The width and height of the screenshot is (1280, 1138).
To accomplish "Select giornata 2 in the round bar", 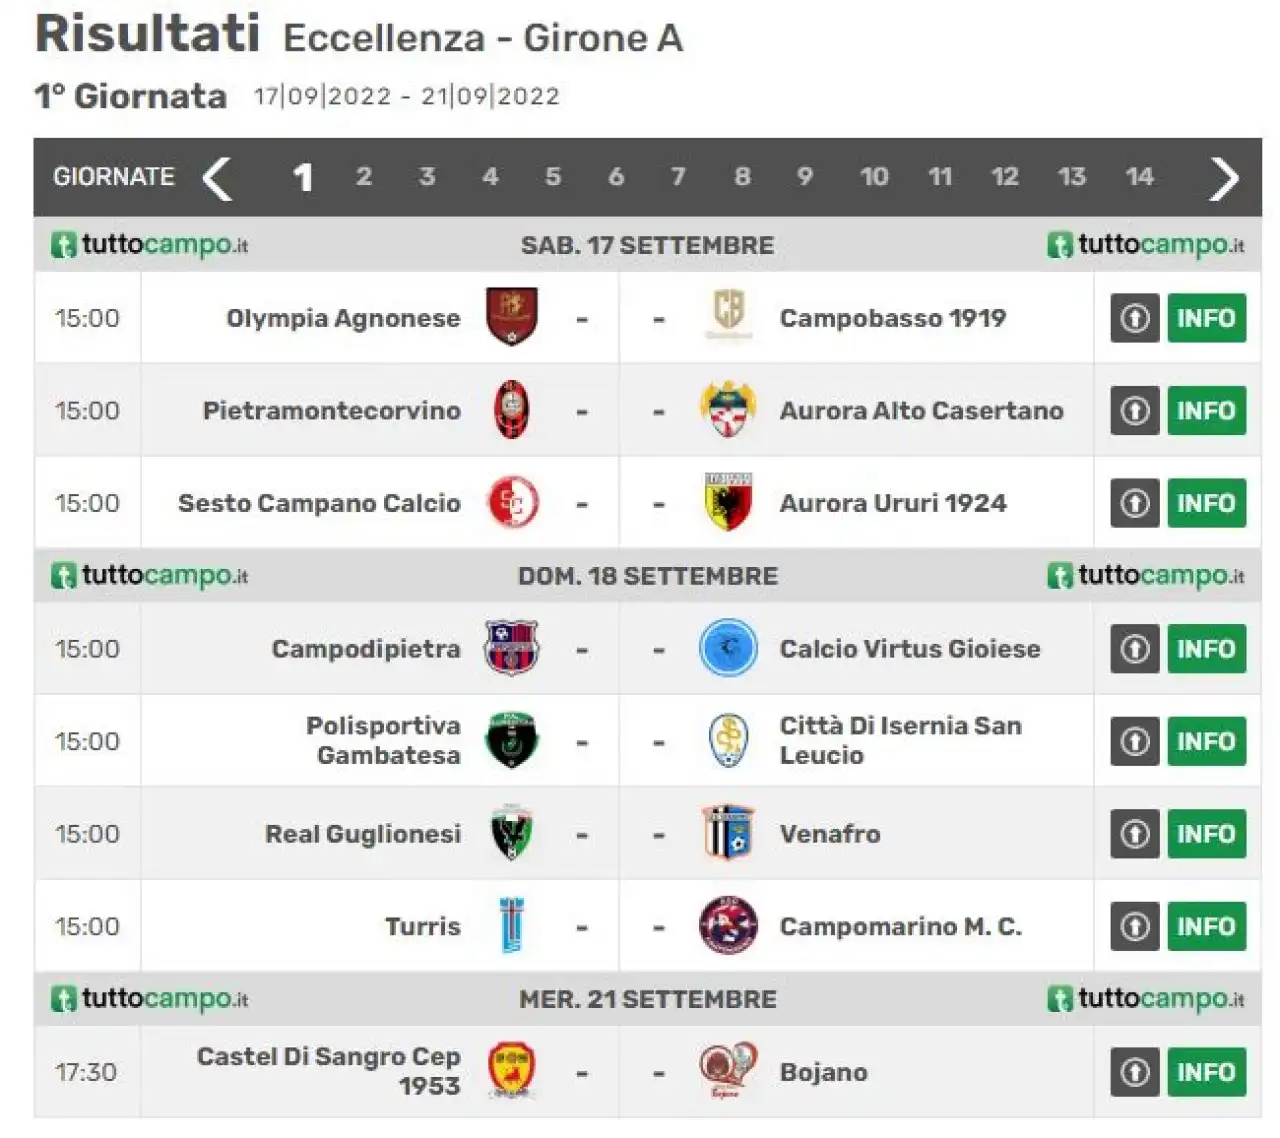I will pos(364,177).
